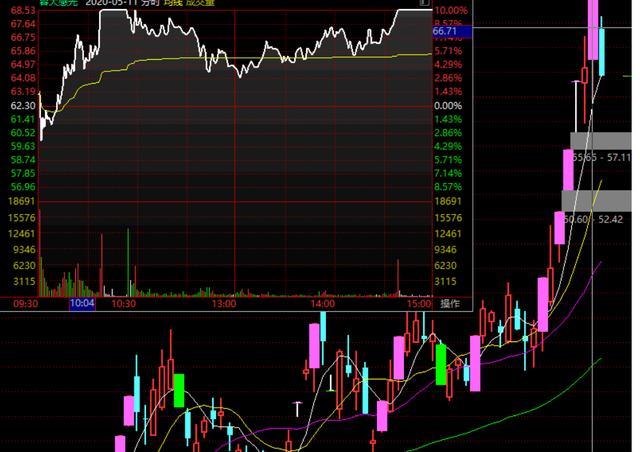Viewport: 640px width, 452px height.
Task: Click the 56.96 lowest price label
Action: pos(23,187)
